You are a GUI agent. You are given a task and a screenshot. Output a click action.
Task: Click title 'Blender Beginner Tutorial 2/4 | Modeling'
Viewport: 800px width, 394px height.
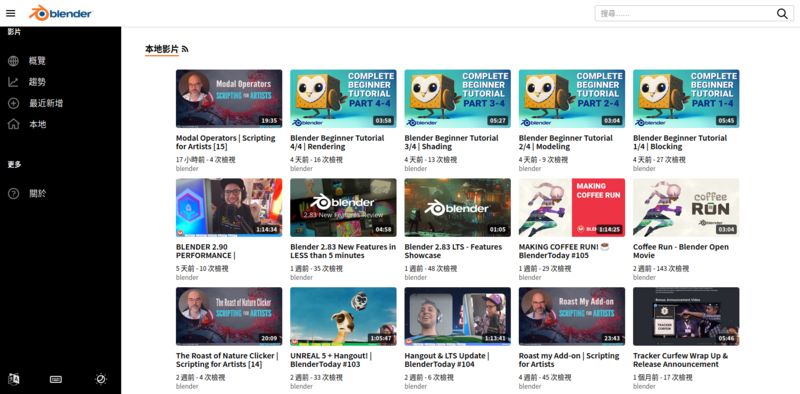tap(566, 142)
